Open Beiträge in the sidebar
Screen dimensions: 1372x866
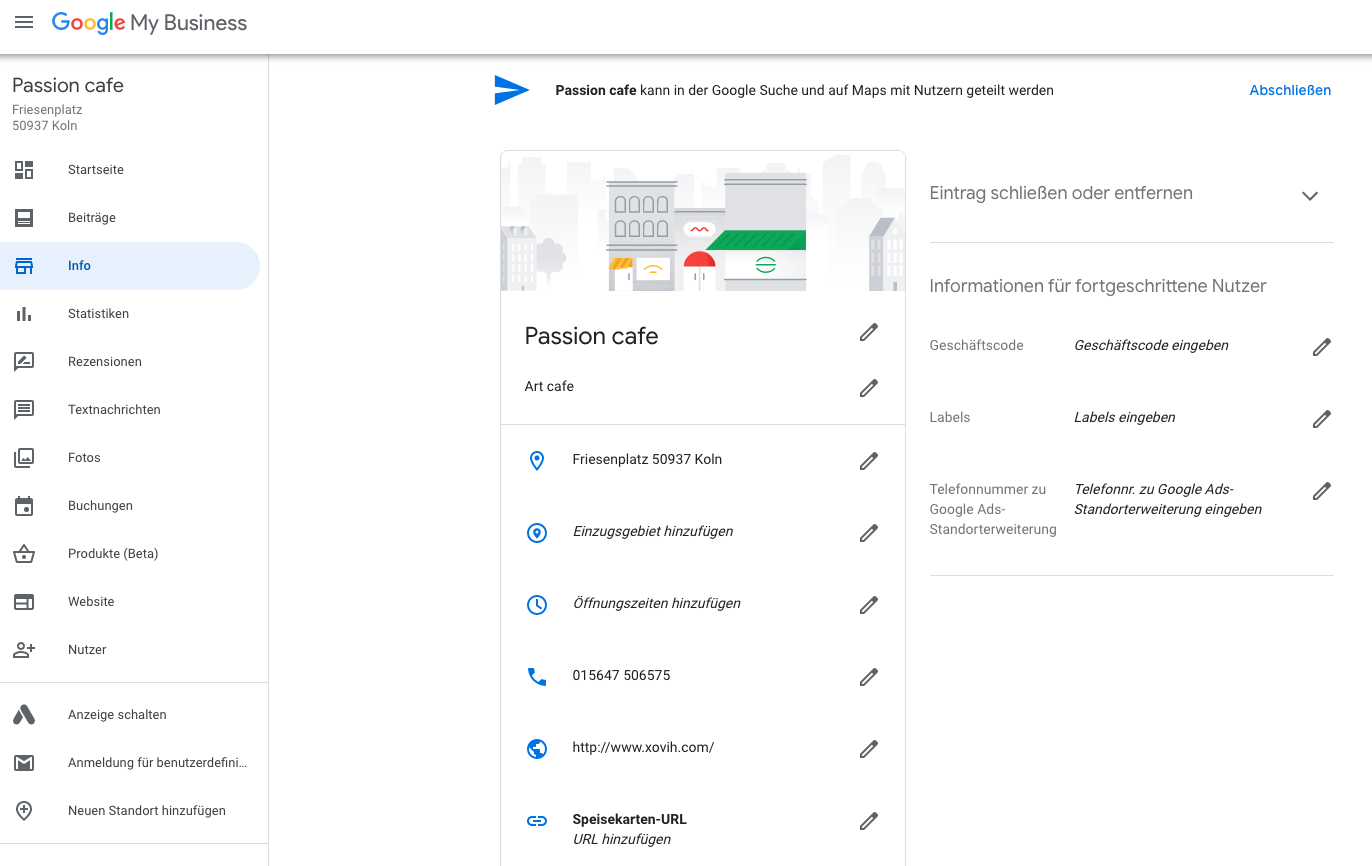pyautogui.click(x=130, y=218)
